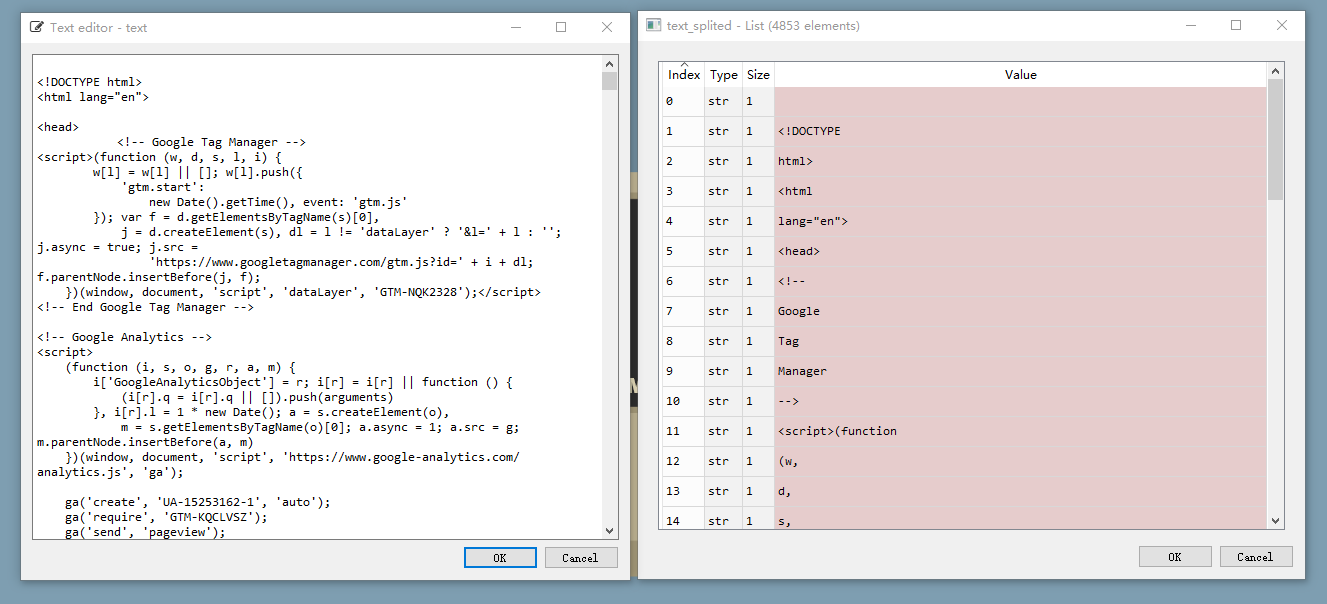This screenshot has width=1327, height=604.
Task: Click the '<!-- End Google Tag Manager -->' line
Action: pyautogui.click(x=145, y=307)
